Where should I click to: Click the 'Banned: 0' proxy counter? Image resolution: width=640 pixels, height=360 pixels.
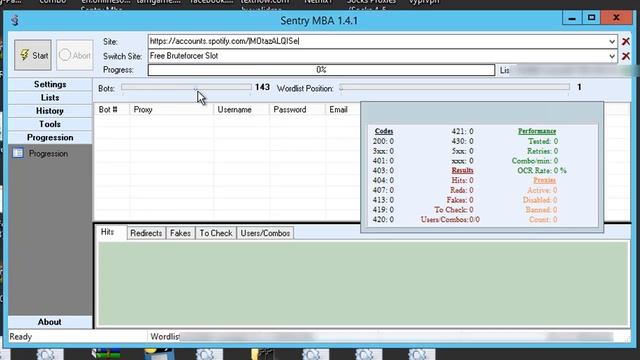541,210
